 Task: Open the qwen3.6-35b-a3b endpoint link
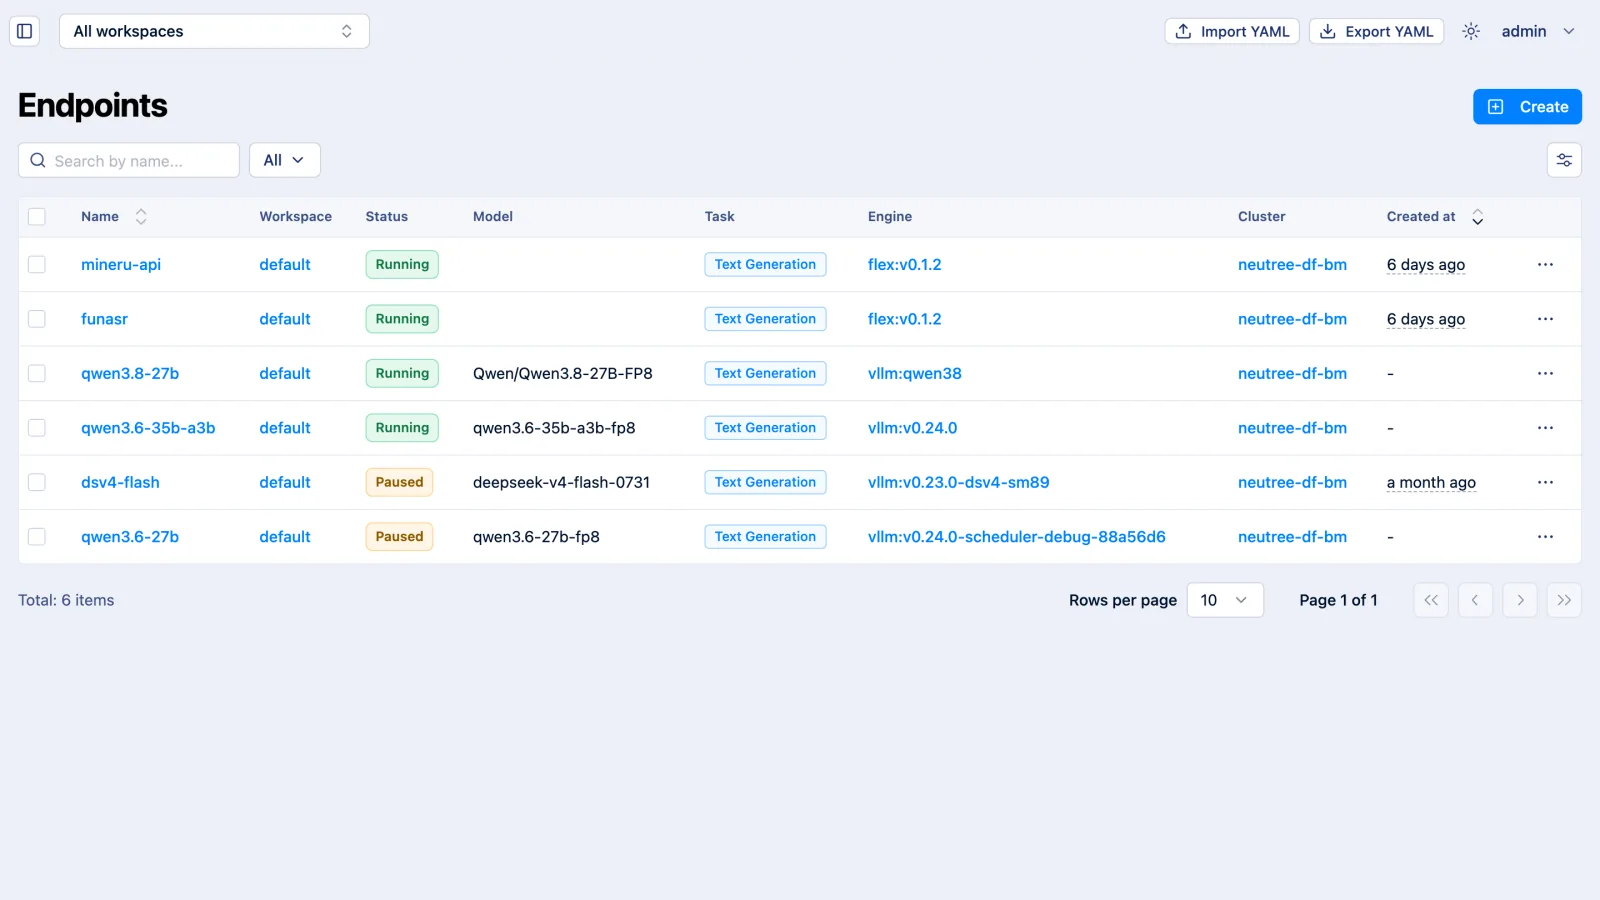pyautogui.click(x=148, y=428)
